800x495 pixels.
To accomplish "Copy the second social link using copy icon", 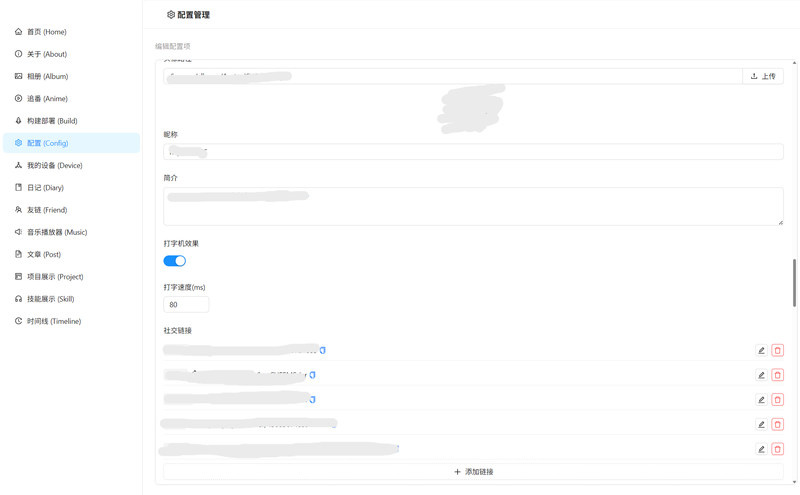I will pyautogui.click(x=313, y=375).
